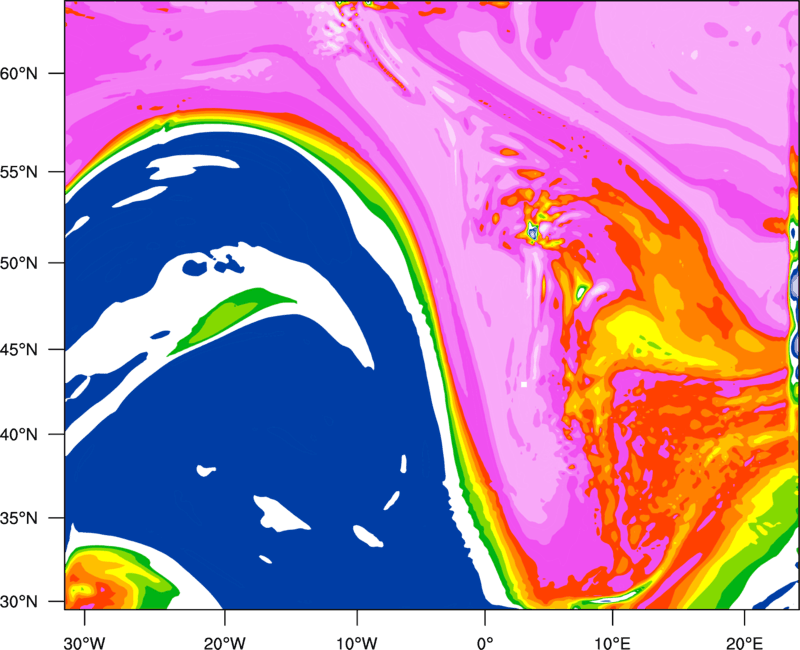Click the 20°E longitude label
The width and height of the screenshot is (800, 650).
744,642
